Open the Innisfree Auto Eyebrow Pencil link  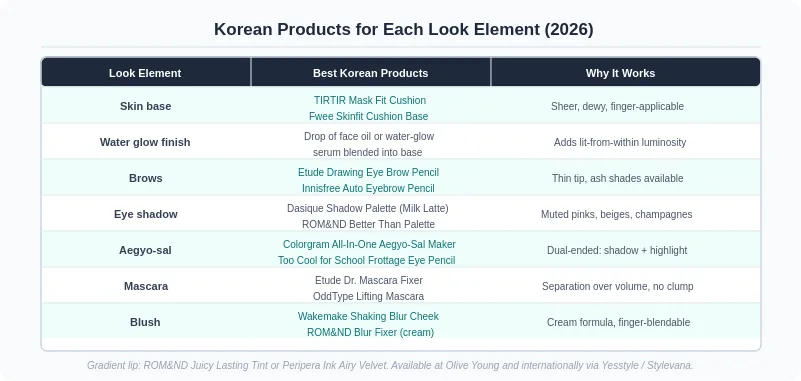(x=368, y=188)
